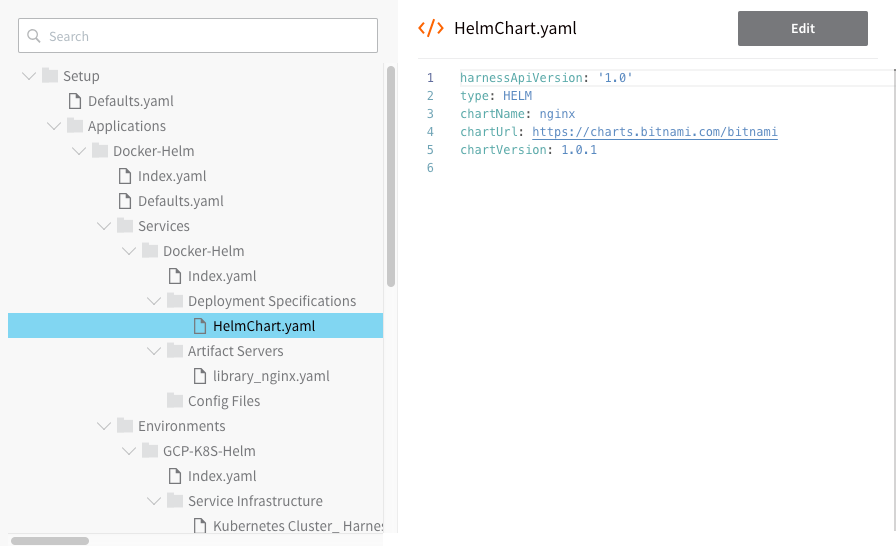Viewport: 896px width, 546px height.
Task: Click the Environments folder icon
Action: coord(125,425)
